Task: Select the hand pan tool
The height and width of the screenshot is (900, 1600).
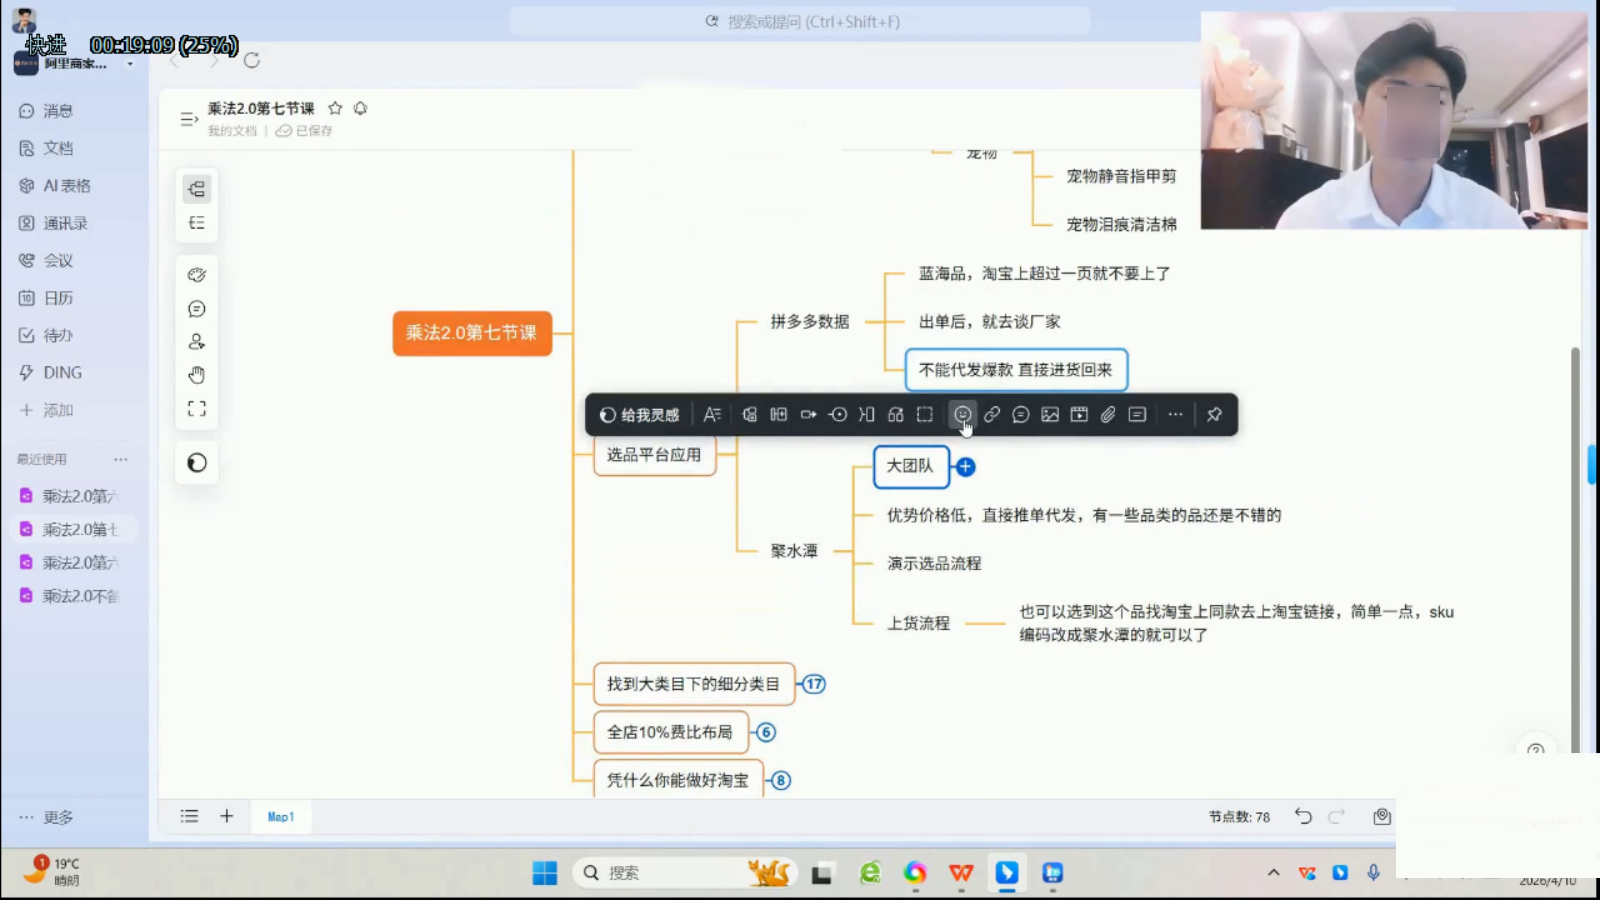Action: (197, 375)
